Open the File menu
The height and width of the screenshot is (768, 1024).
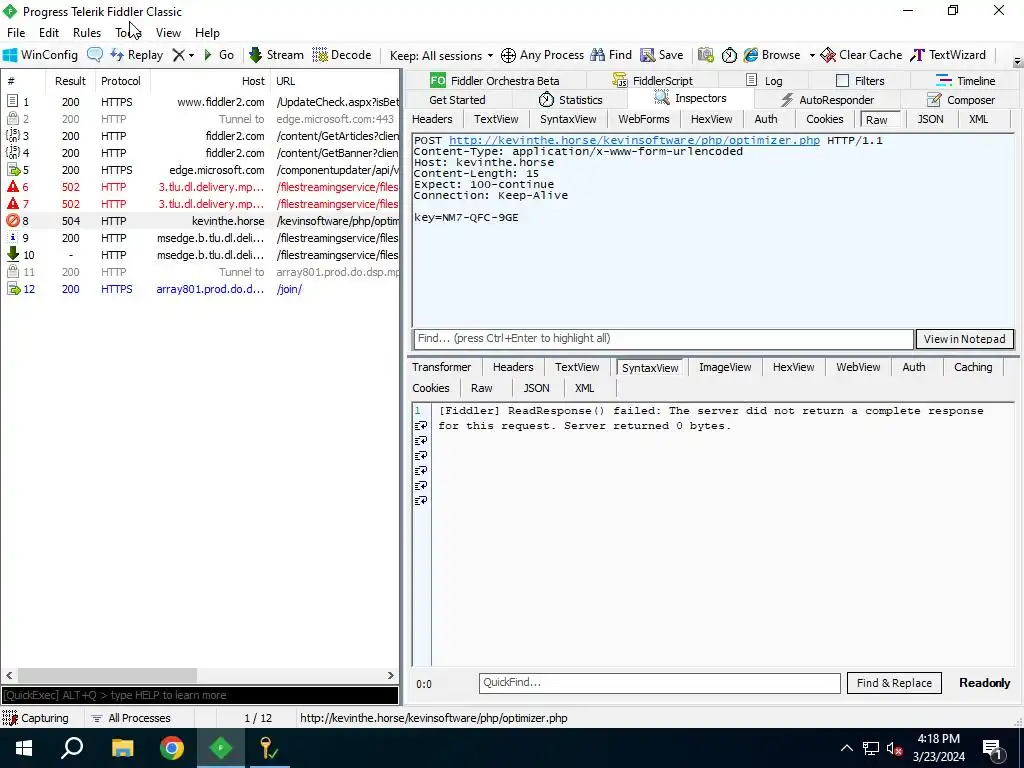coord(16,33)
